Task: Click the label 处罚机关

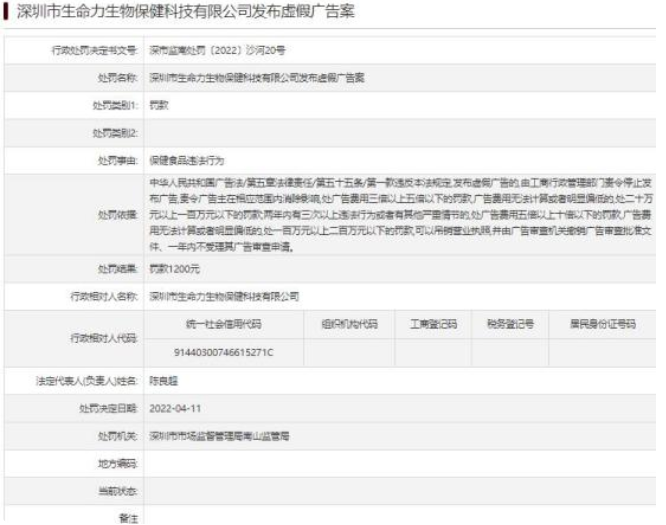Action: pyautogui.click(x=118, y=437)
